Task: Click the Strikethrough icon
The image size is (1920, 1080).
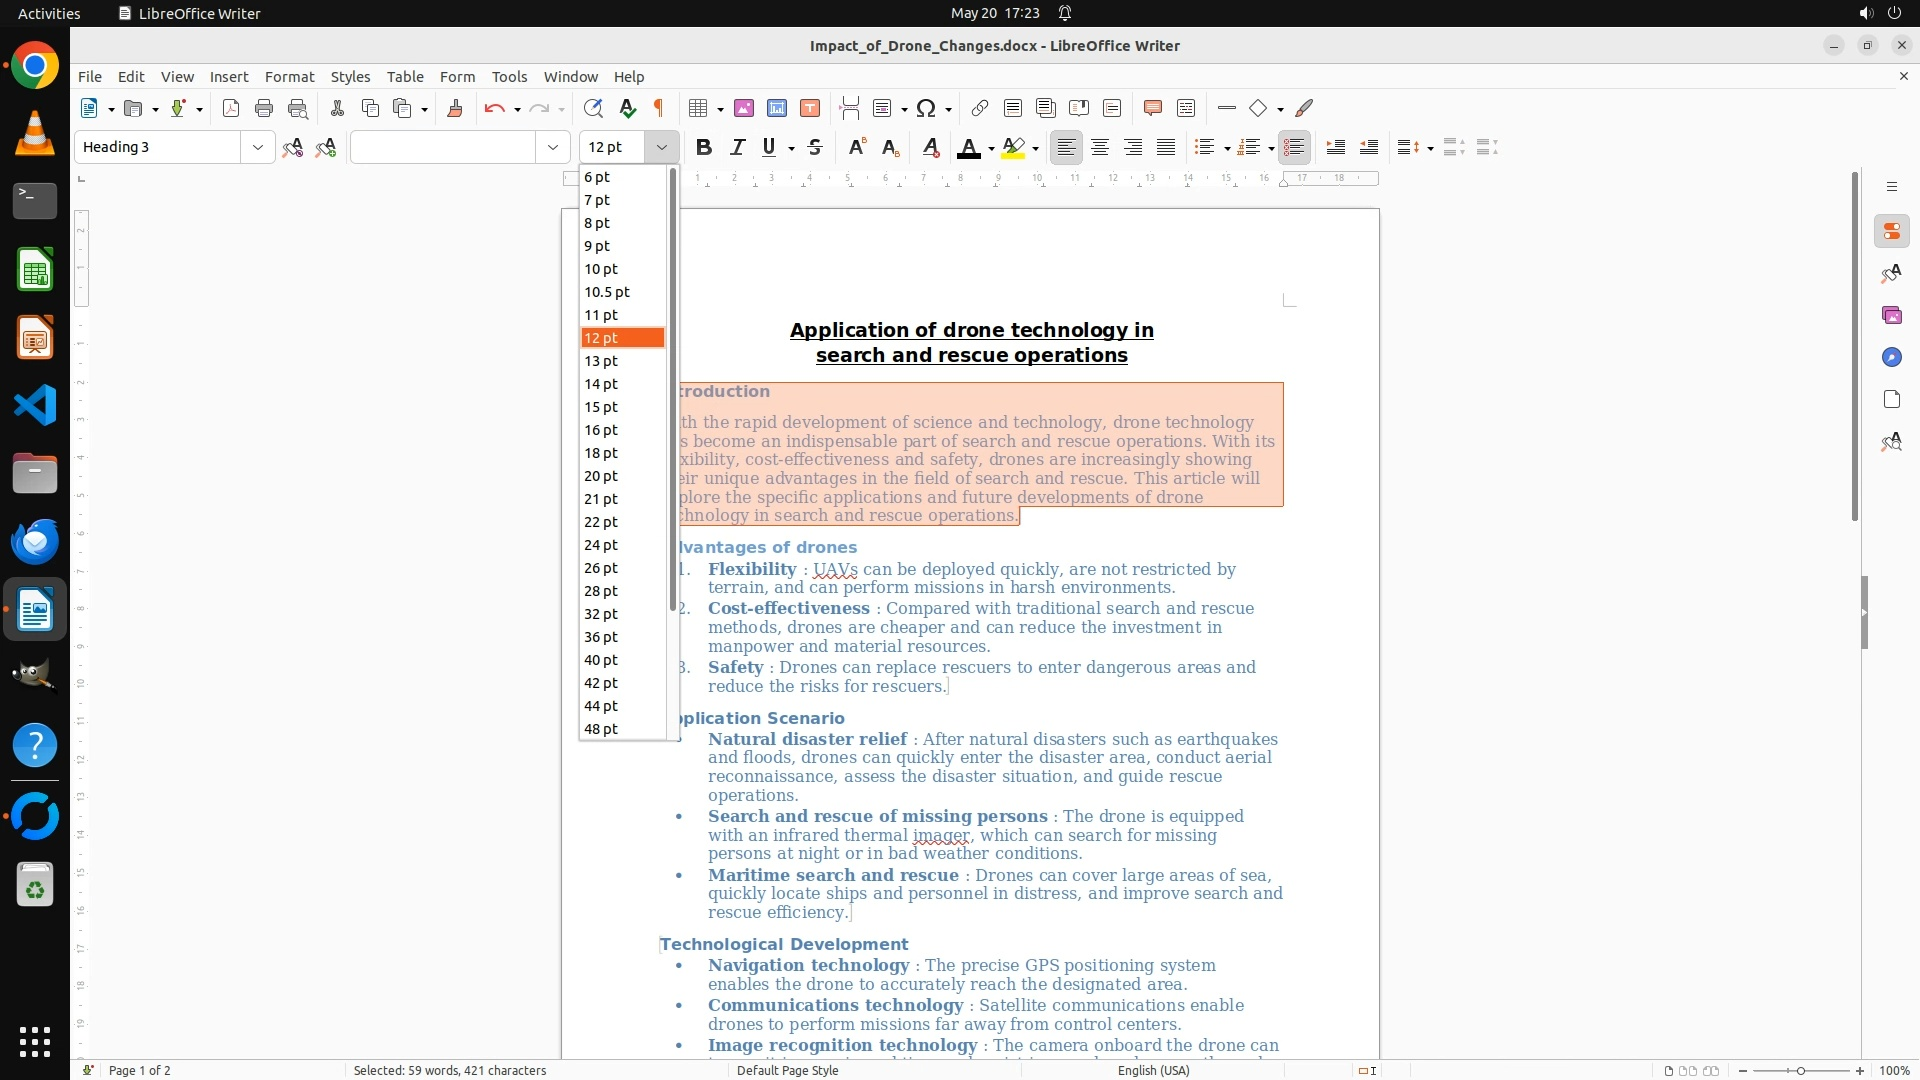Action: pos(815,147)
